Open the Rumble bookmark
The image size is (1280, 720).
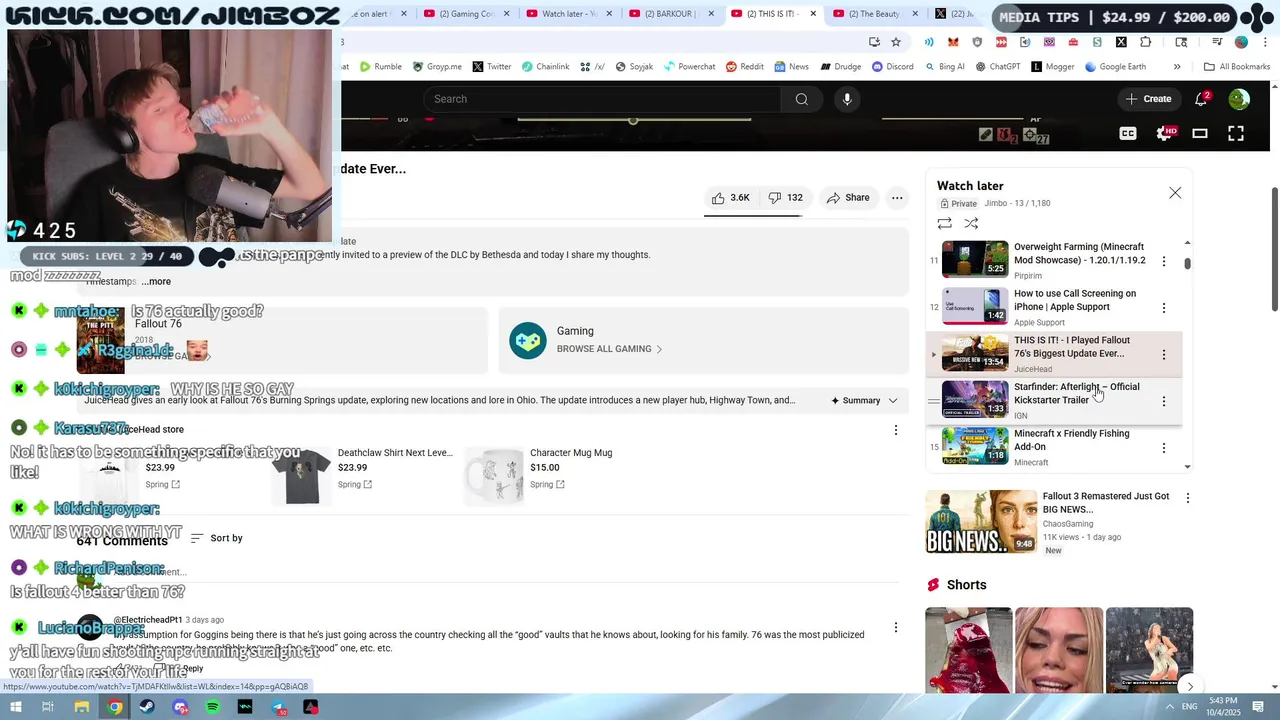tap(381, 67)
